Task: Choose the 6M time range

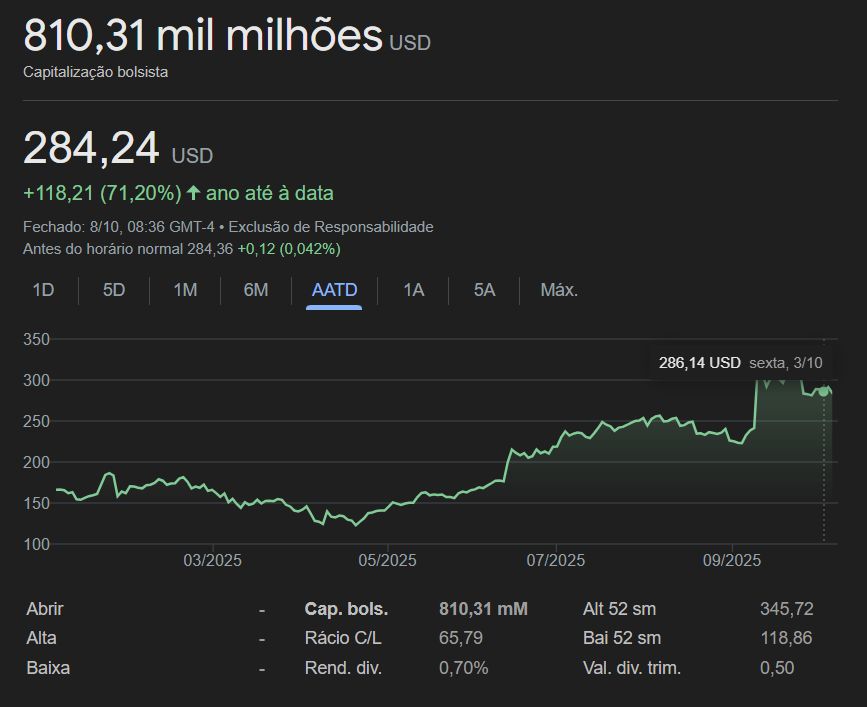Action: 256,290
